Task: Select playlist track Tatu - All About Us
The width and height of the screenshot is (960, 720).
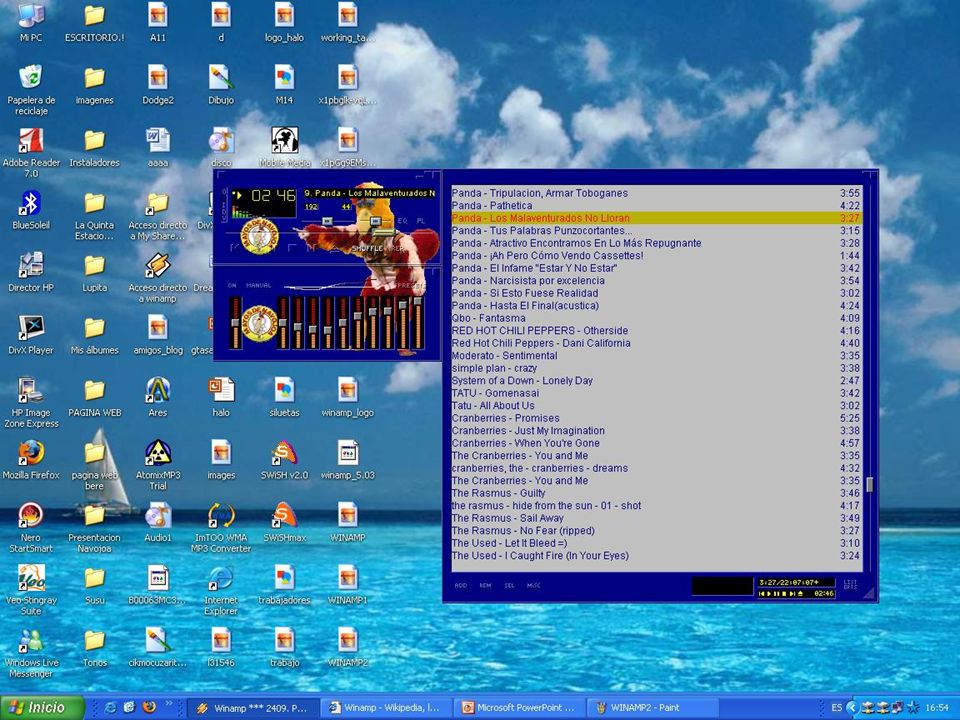Action: [x=656, y=405]
